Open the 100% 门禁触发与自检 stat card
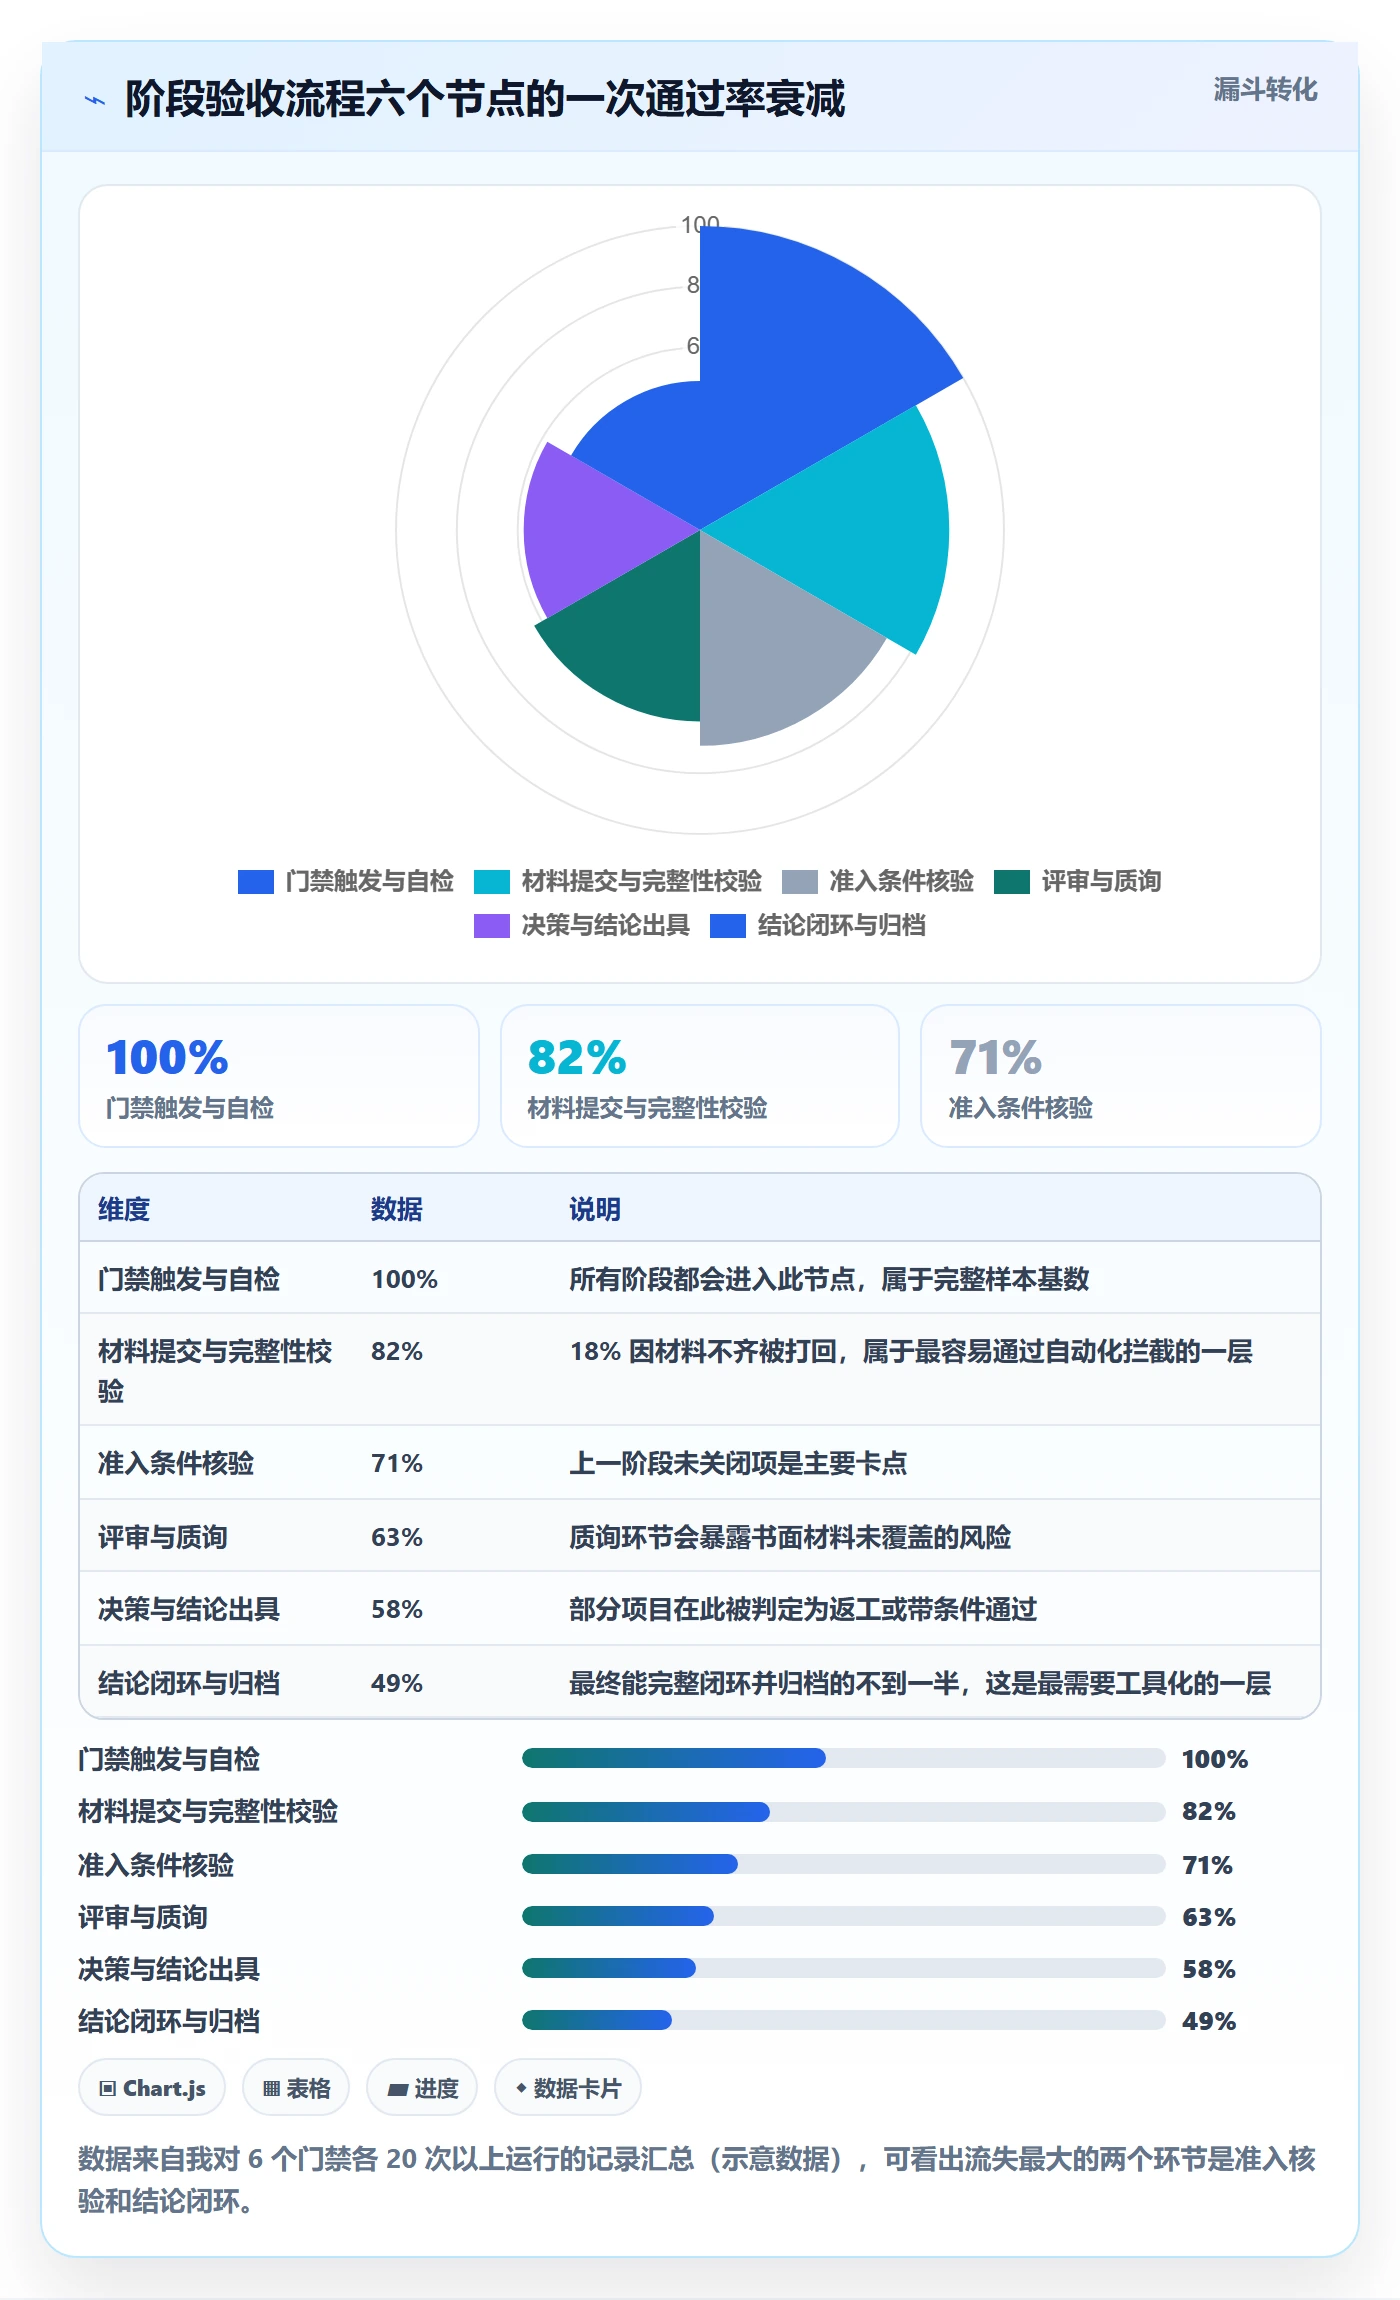 point(279,1076)
